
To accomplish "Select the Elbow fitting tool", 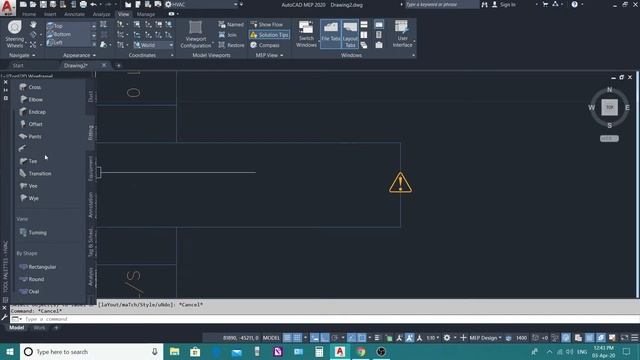I will (x=31, y=99).
